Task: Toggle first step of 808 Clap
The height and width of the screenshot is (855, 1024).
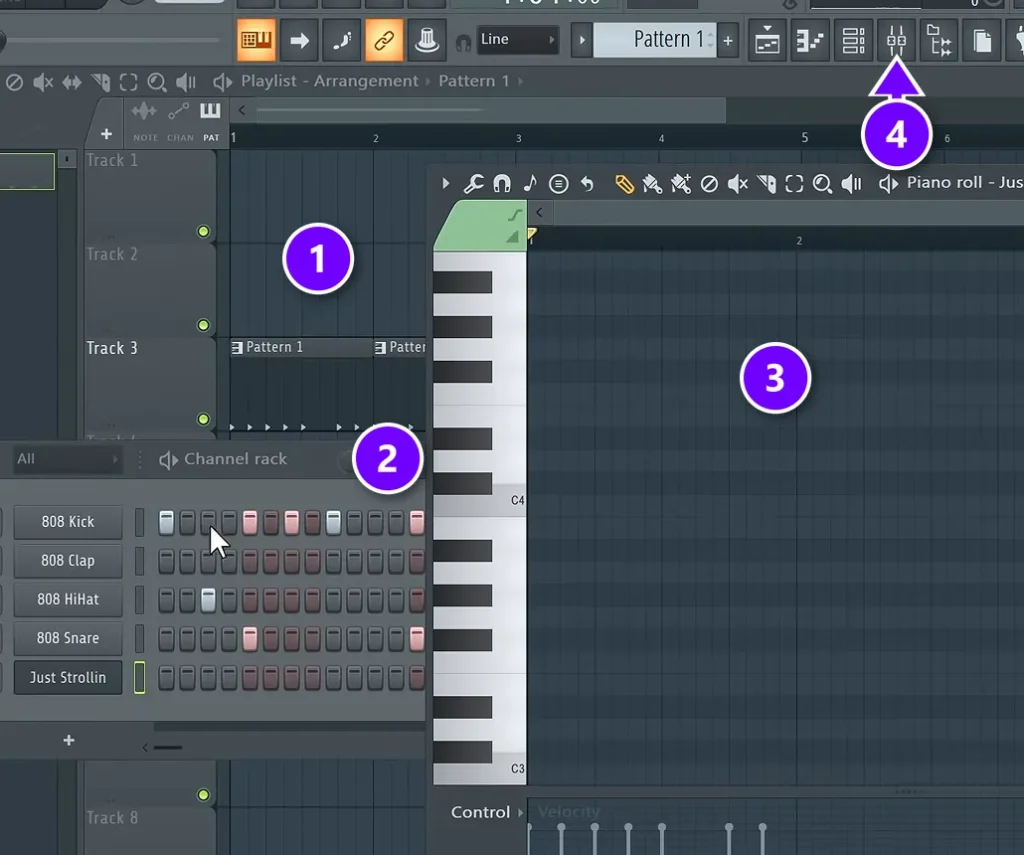Action: [x=167, y=561]
